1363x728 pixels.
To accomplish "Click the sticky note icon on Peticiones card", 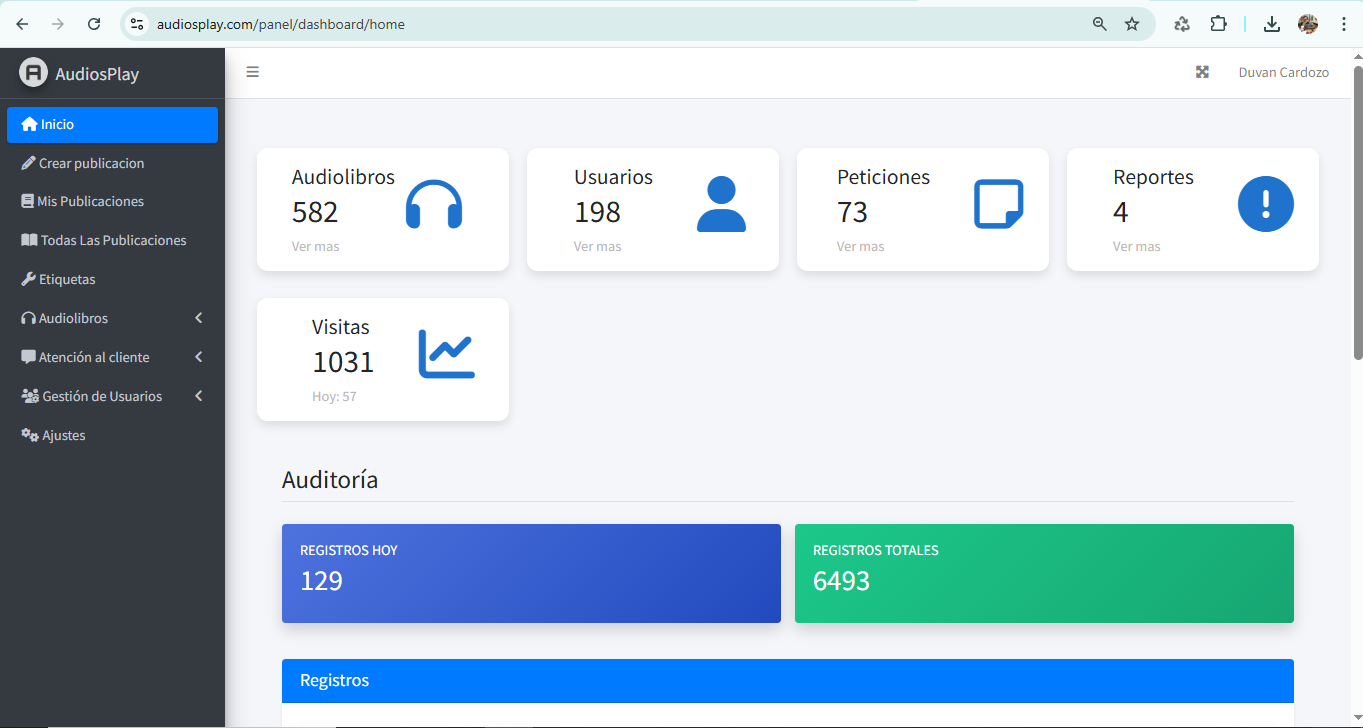I will click(998, 204).
